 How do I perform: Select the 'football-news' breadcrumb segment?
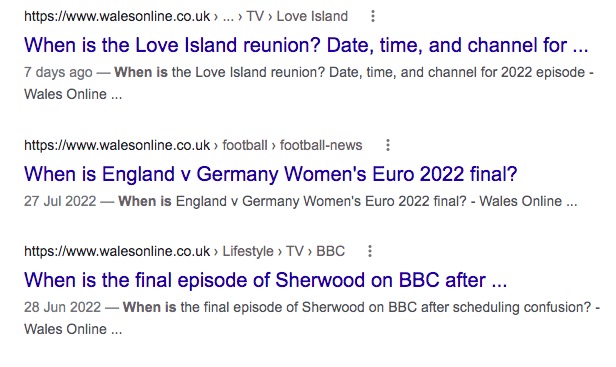[321, 145]
